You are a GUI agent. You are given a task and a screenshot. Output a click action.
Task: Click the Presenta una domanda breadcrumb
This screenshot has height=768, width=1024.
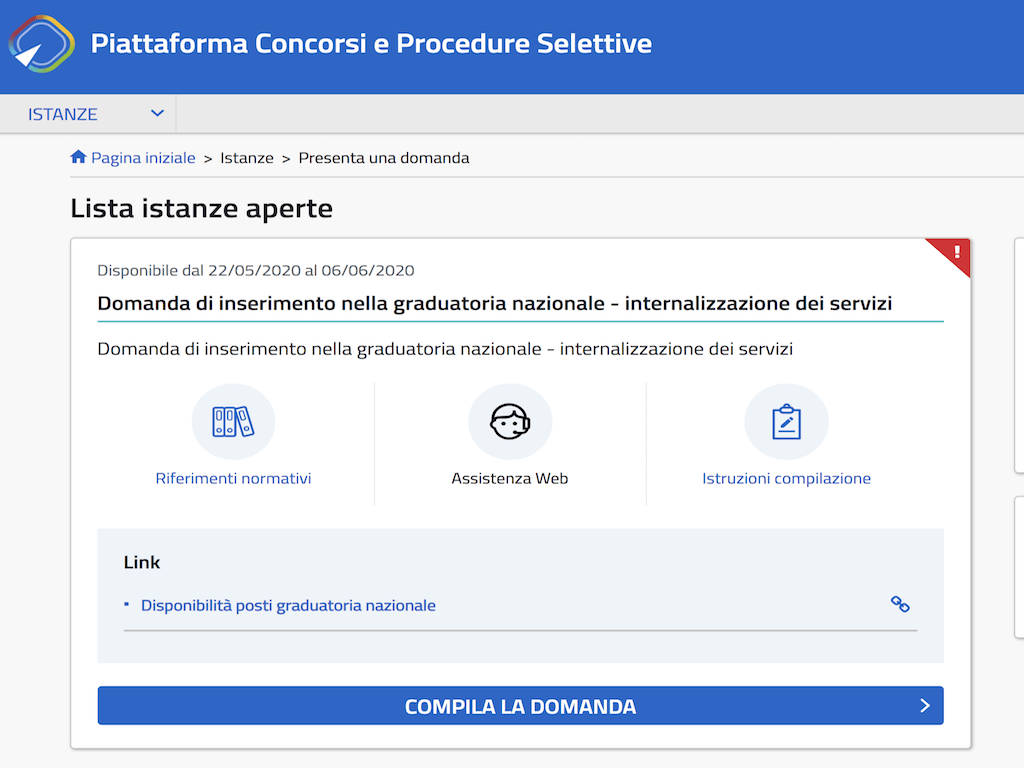[384, 158]
